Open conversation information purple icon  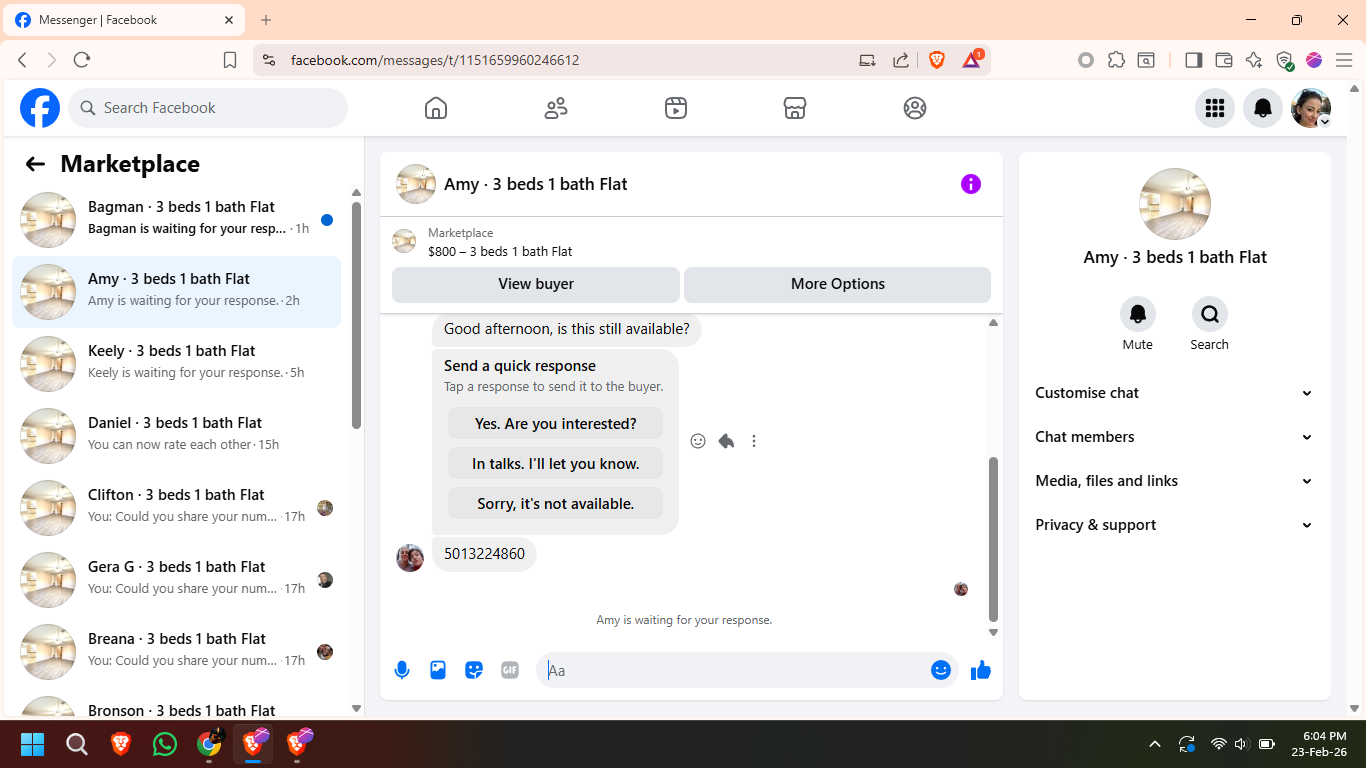(x=971, y=184)
